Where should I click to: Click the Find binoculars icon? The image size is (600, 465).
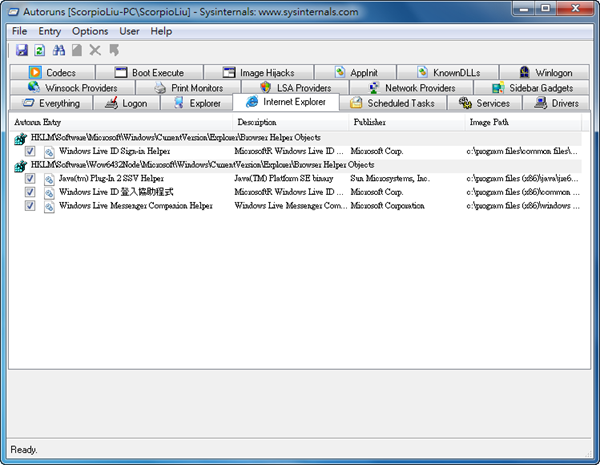(x=58, y=49)
